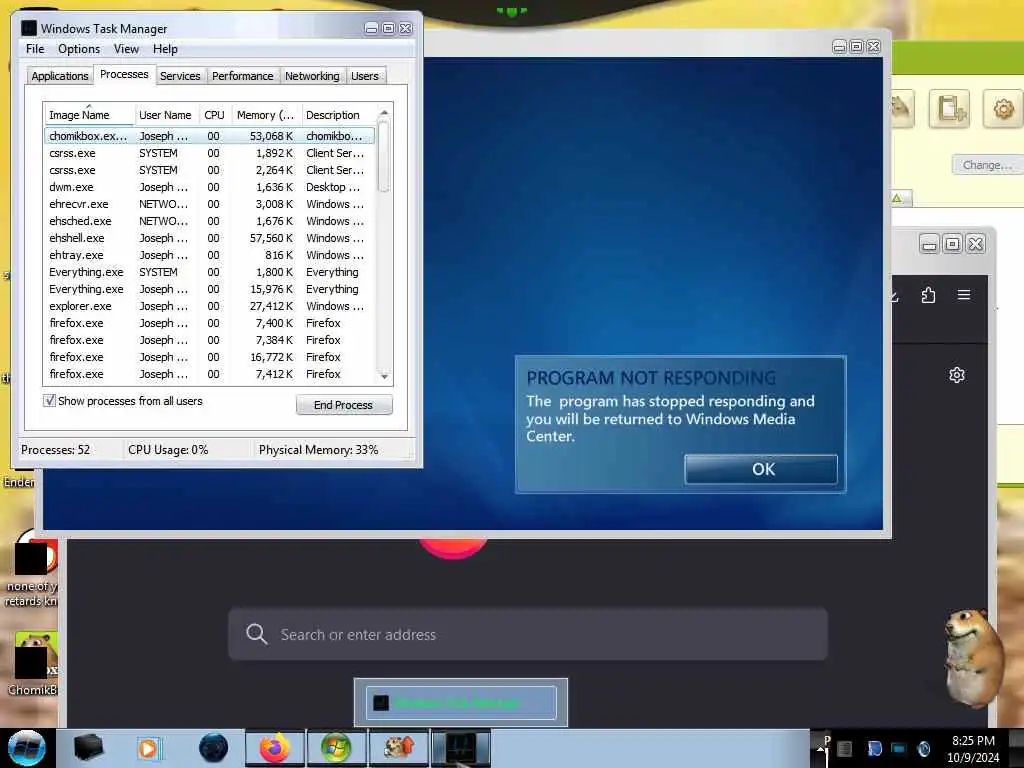Image resolution: width=1024 pixels, height=768 pixels.
Task: Open the Options menu in Task Manager
Action: (x=78, y=49)
